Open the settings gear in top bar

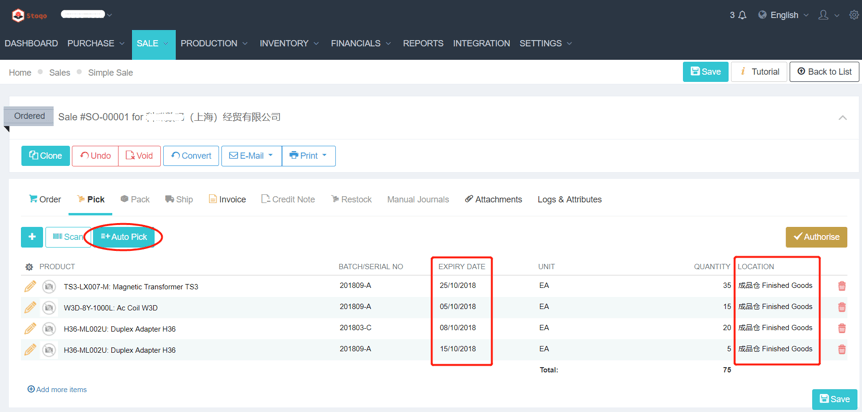click(x=854, y=15)
